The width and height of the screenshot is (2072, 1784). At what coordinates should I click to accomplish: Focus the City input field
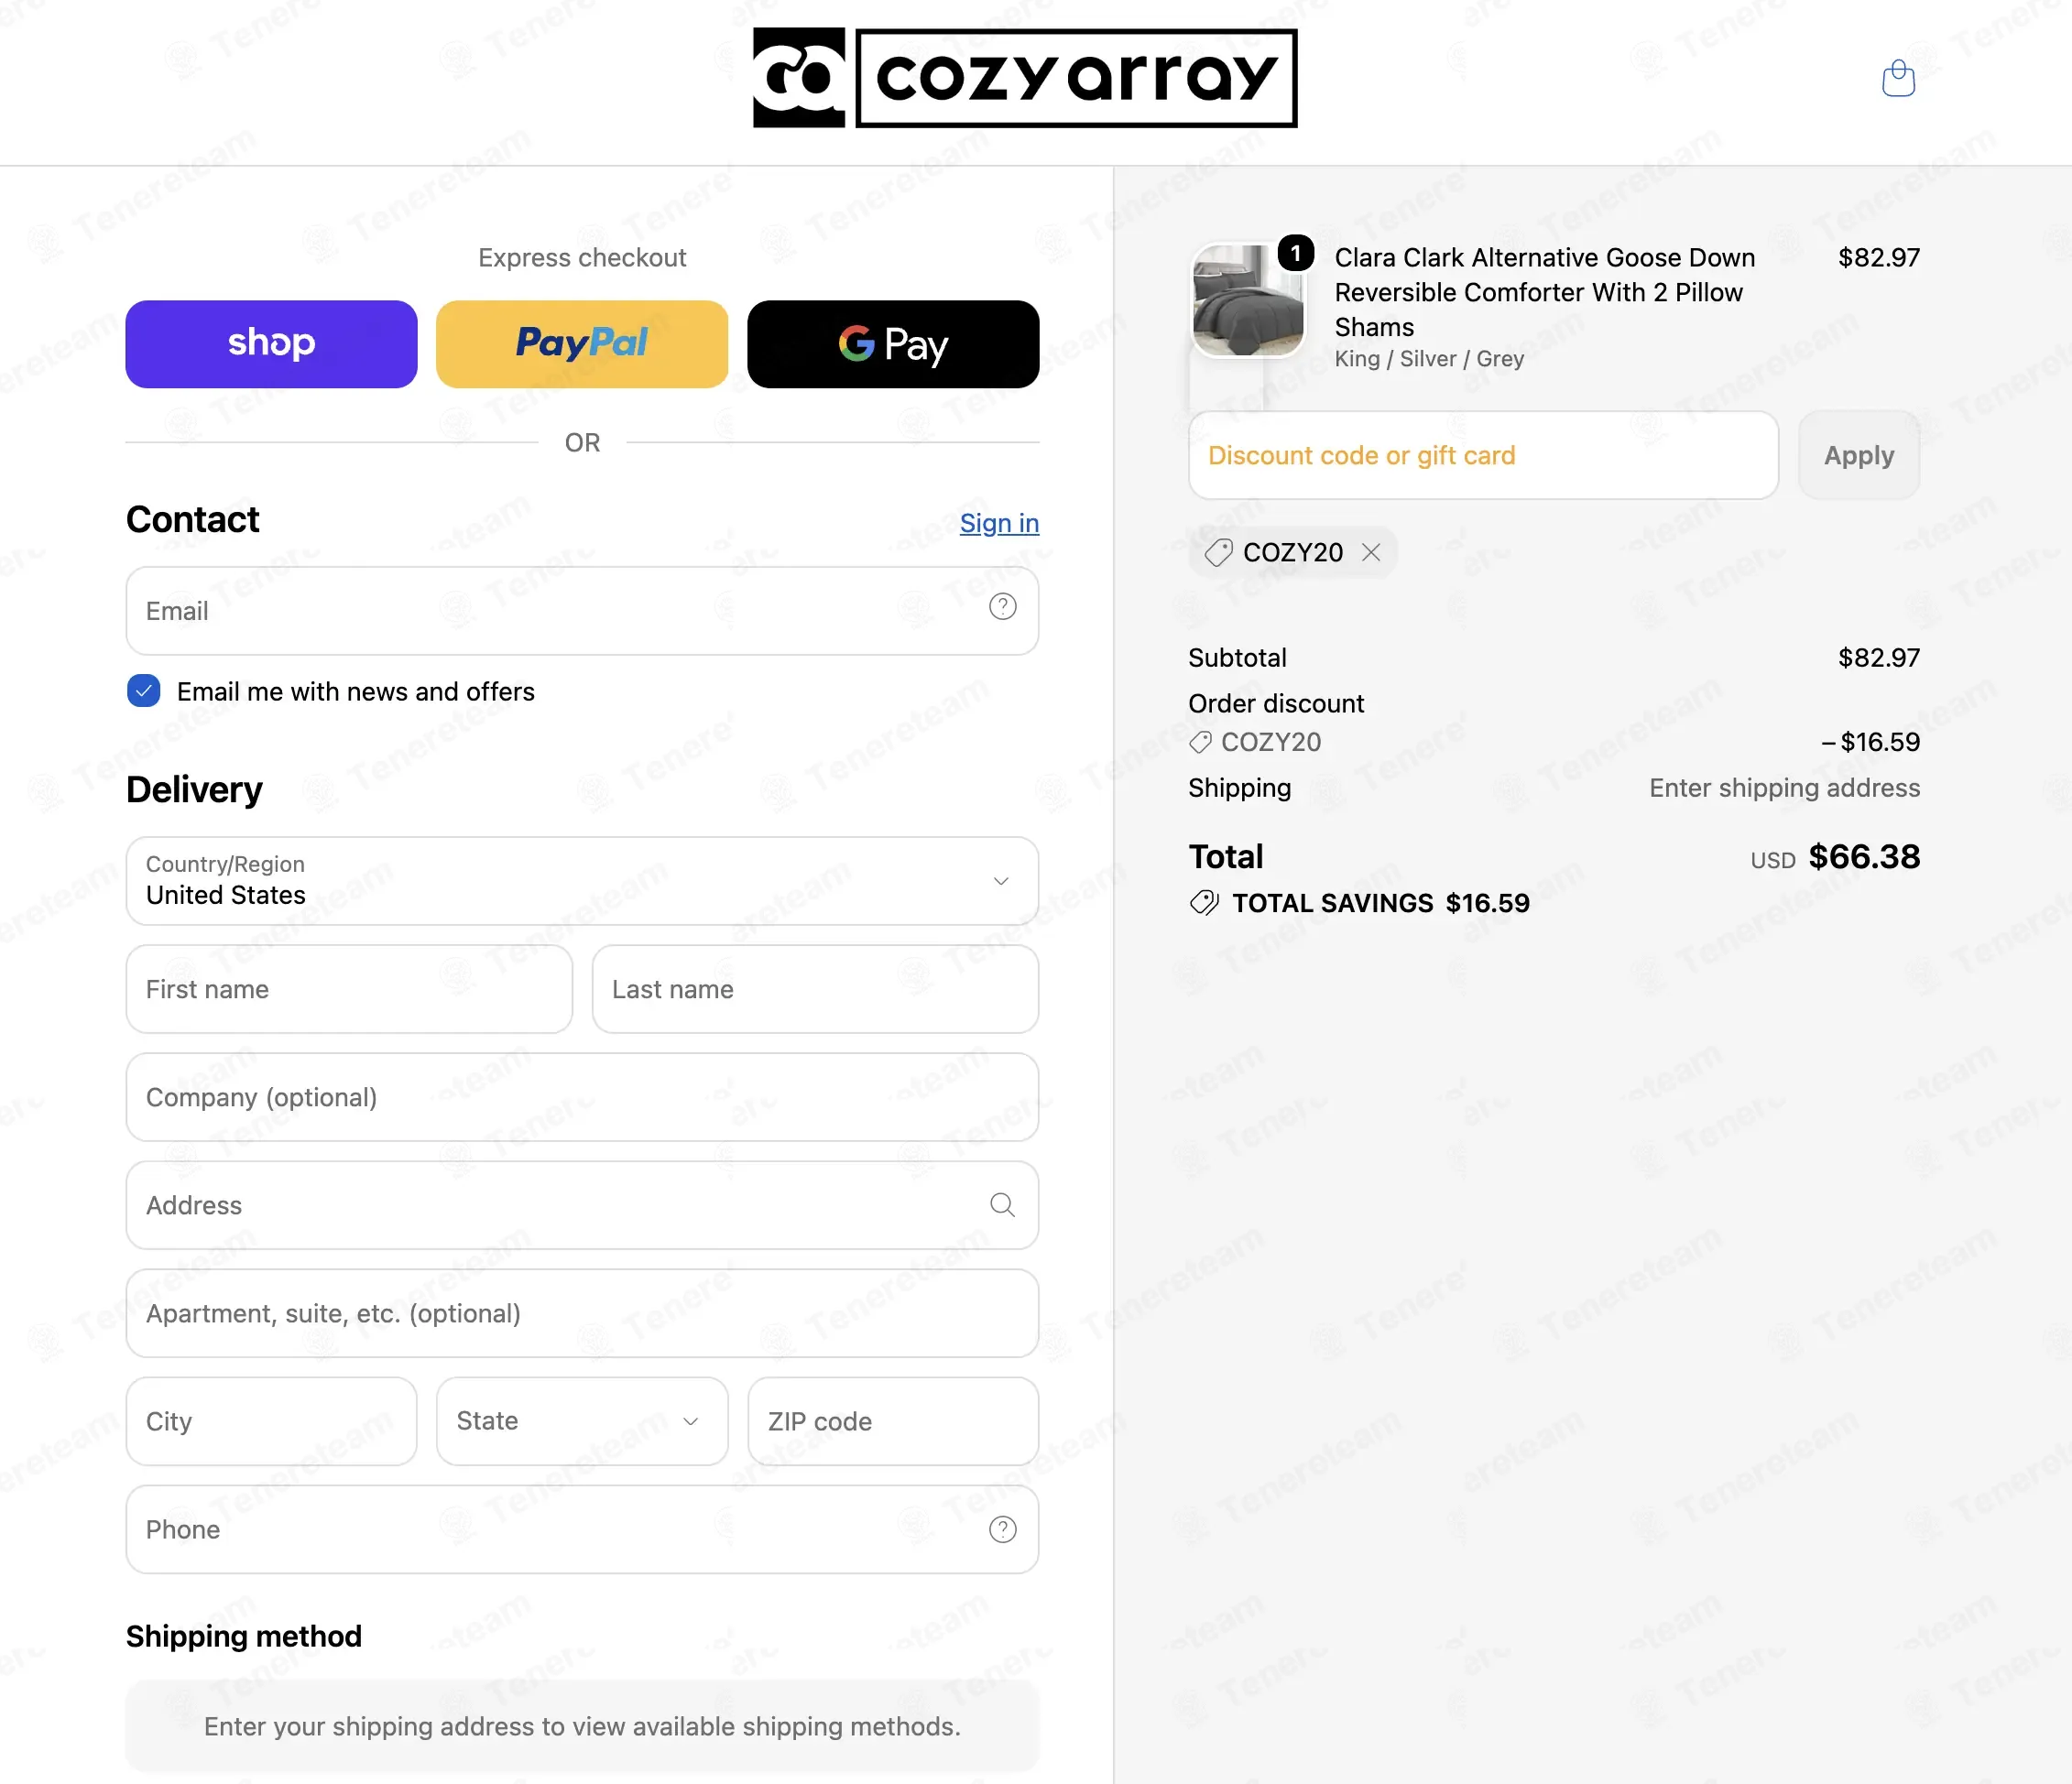tap(271, 1421)
